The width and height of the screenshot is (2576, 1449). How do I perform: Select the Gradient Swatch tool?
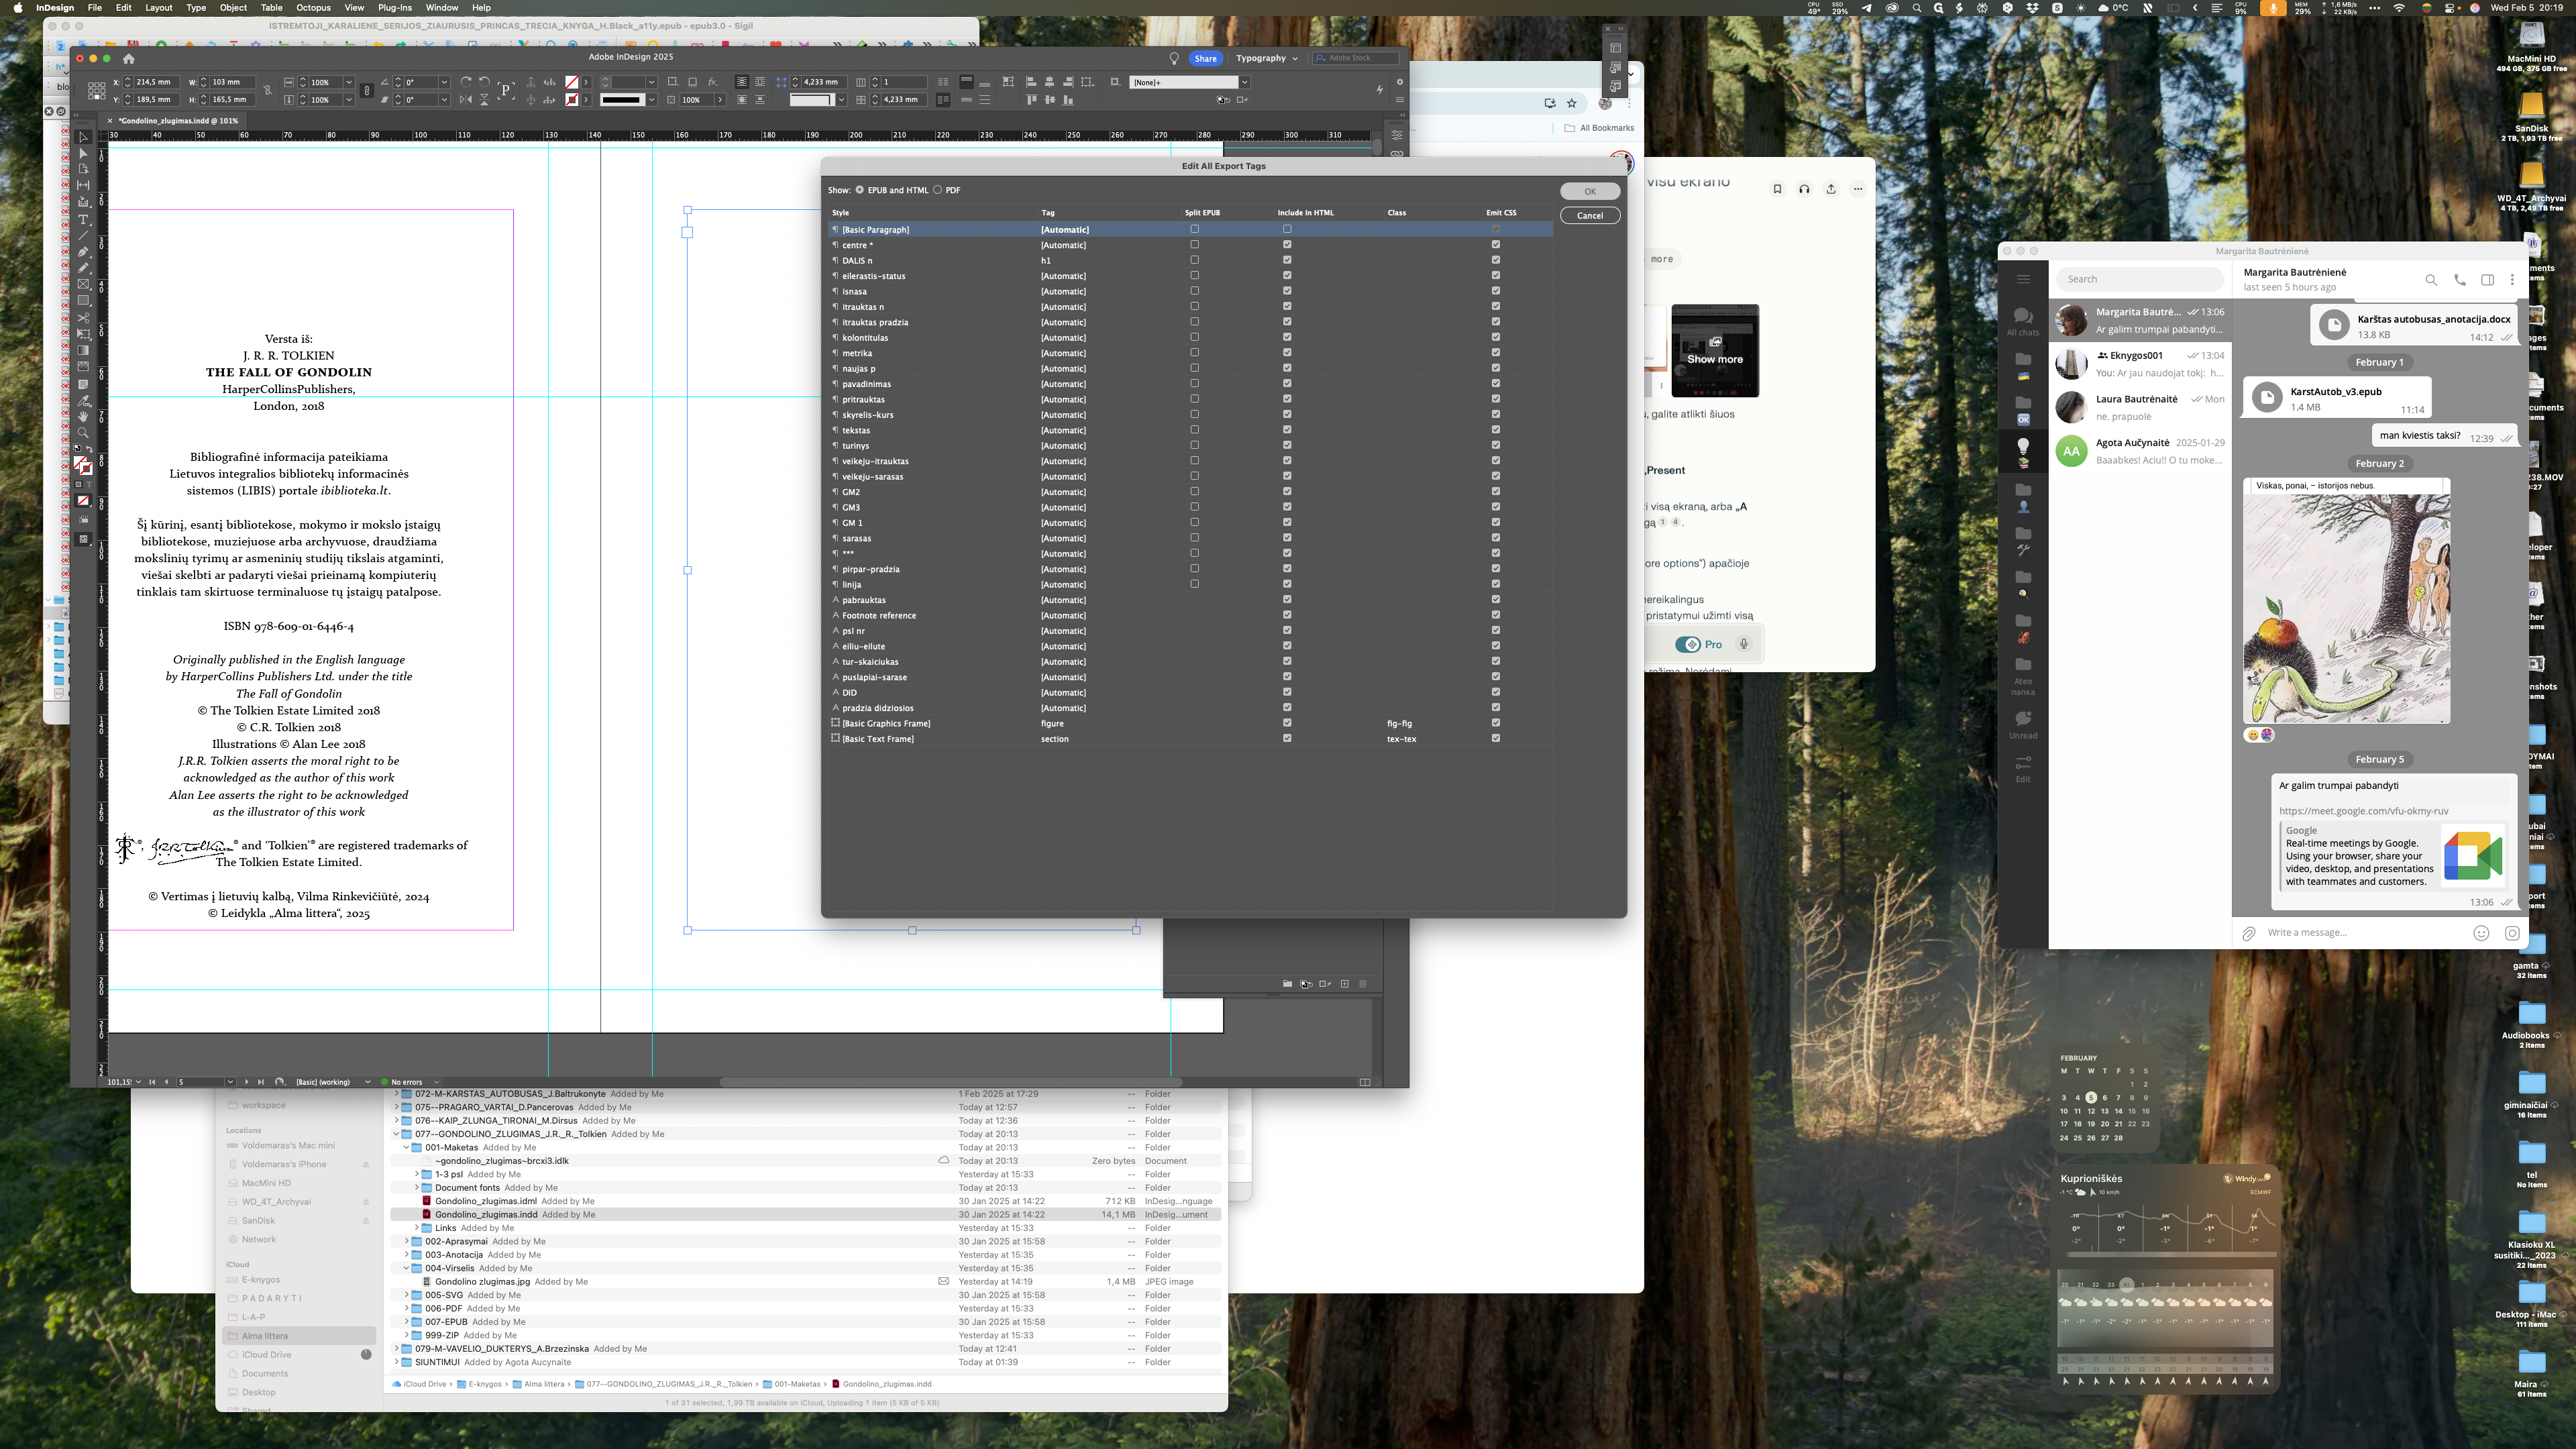pyautogui.click(x=84, y=351)
